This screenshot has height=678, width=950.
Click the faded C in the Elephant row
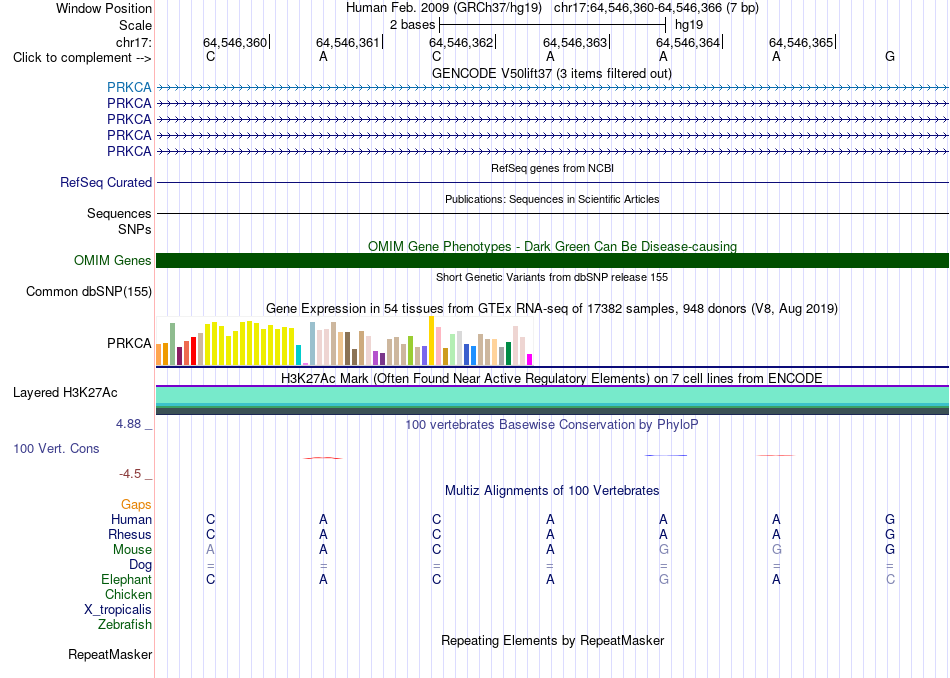pos(890,579)
